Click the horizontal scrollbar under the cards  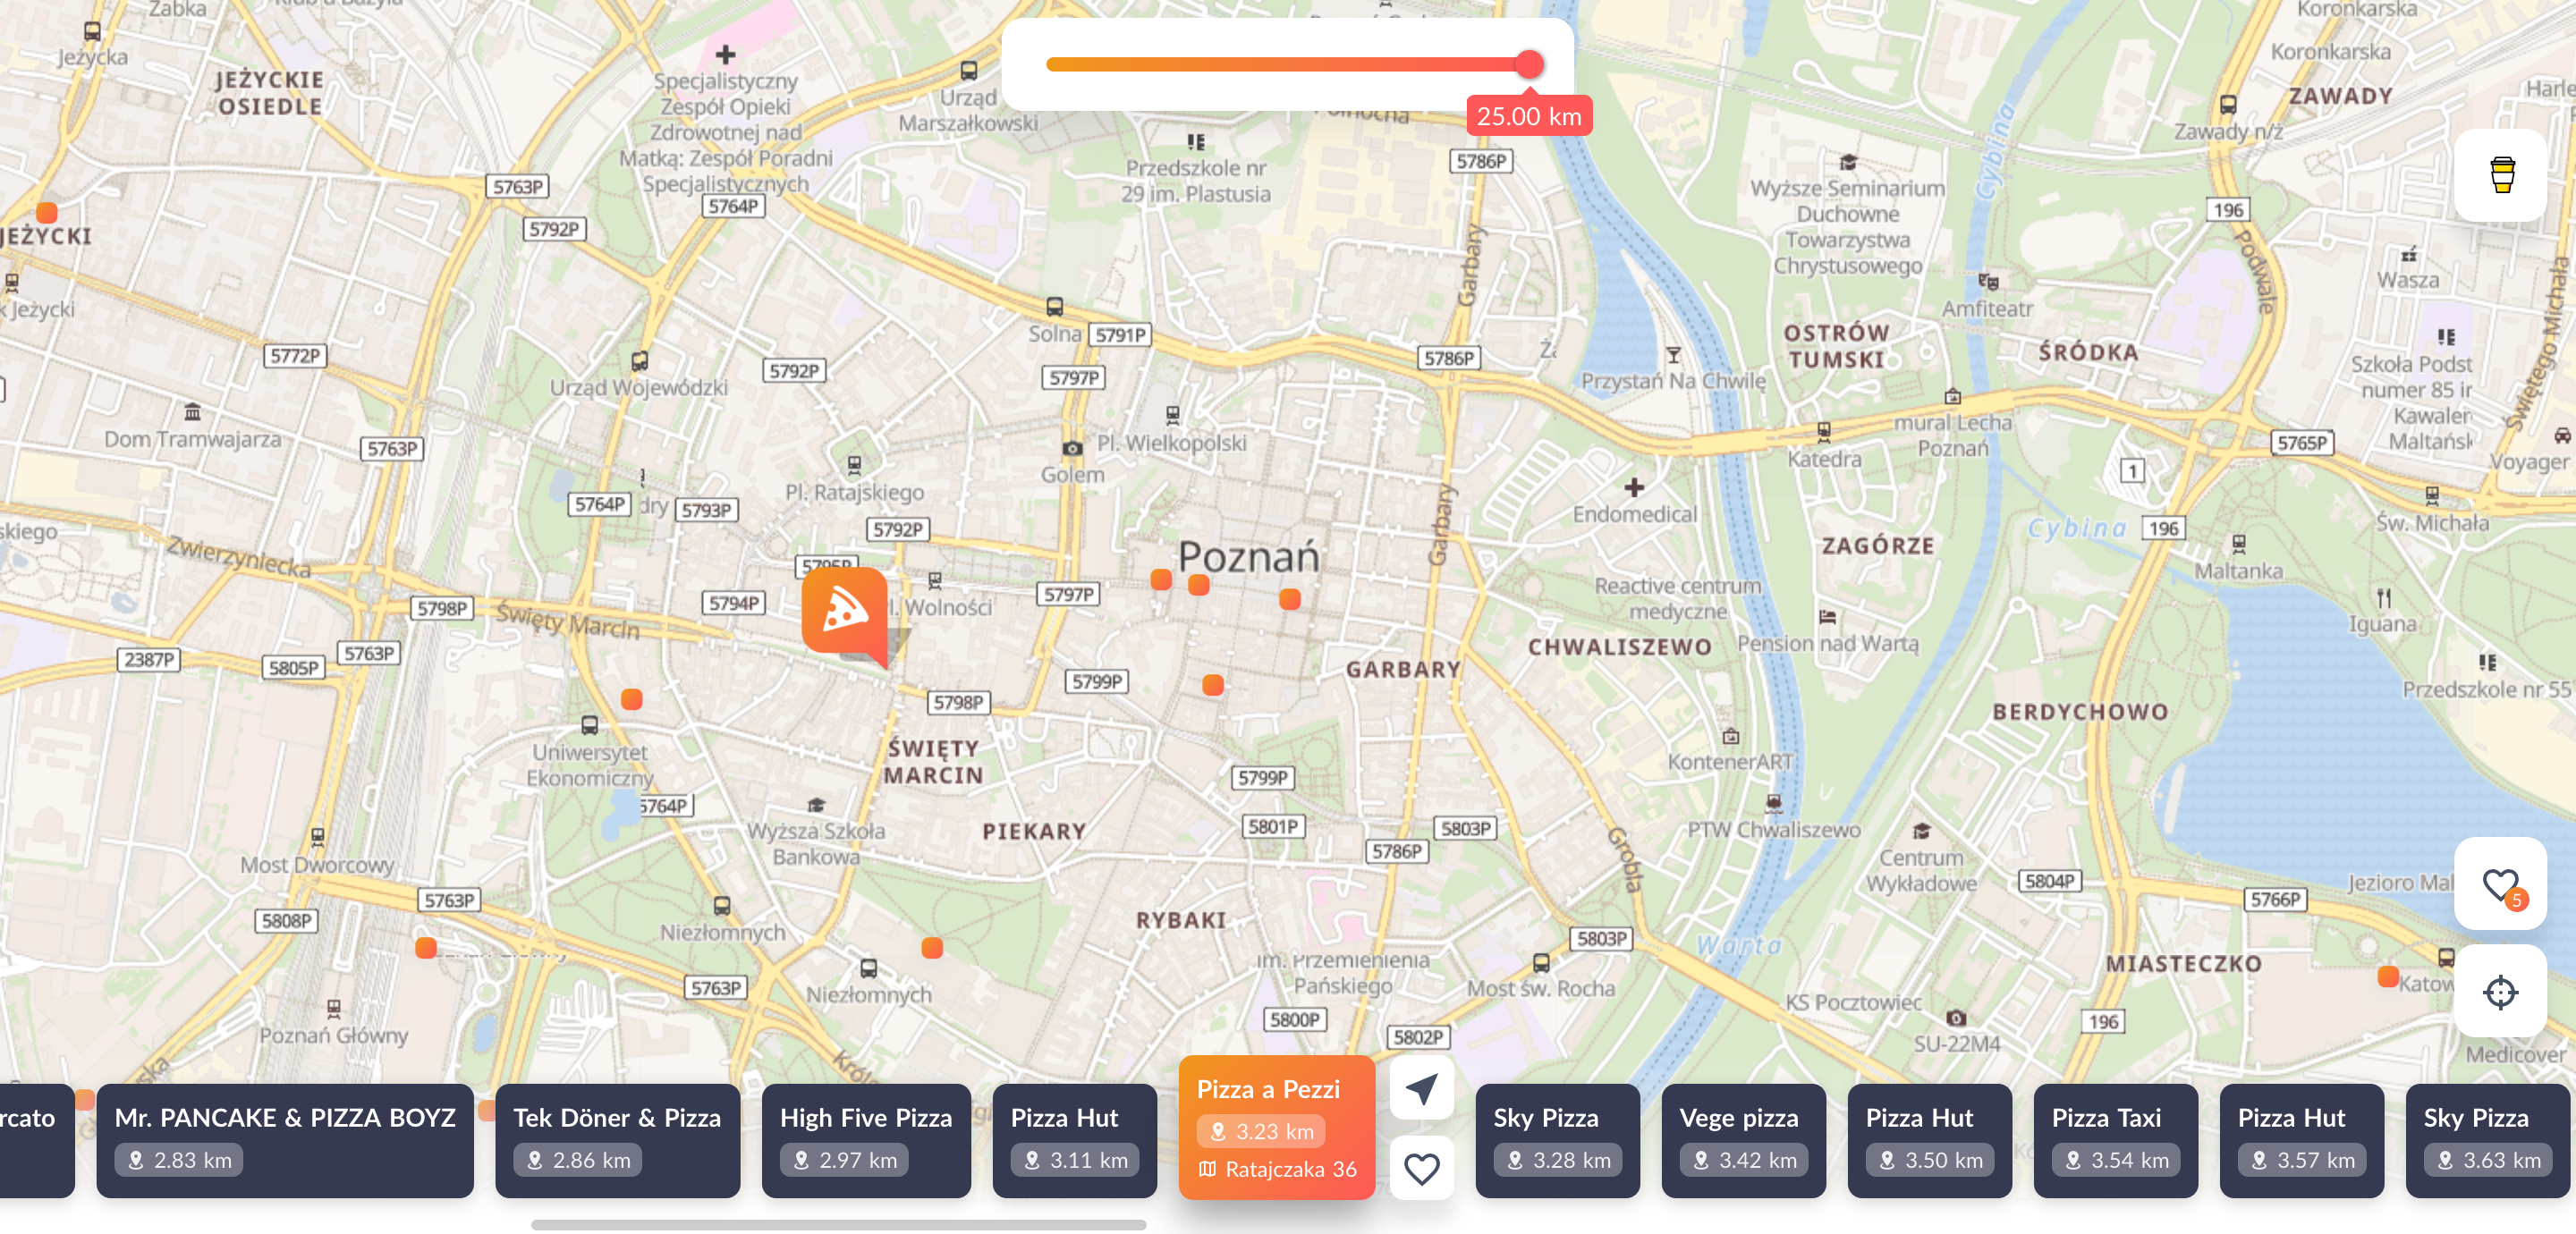point(838,1224)
